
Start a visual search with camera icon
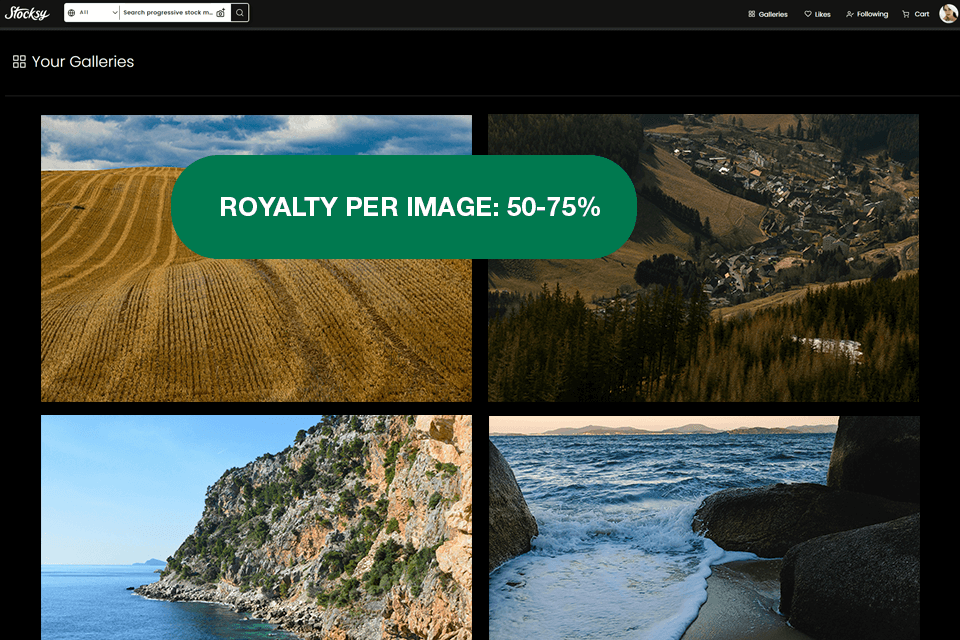(221, 13)
